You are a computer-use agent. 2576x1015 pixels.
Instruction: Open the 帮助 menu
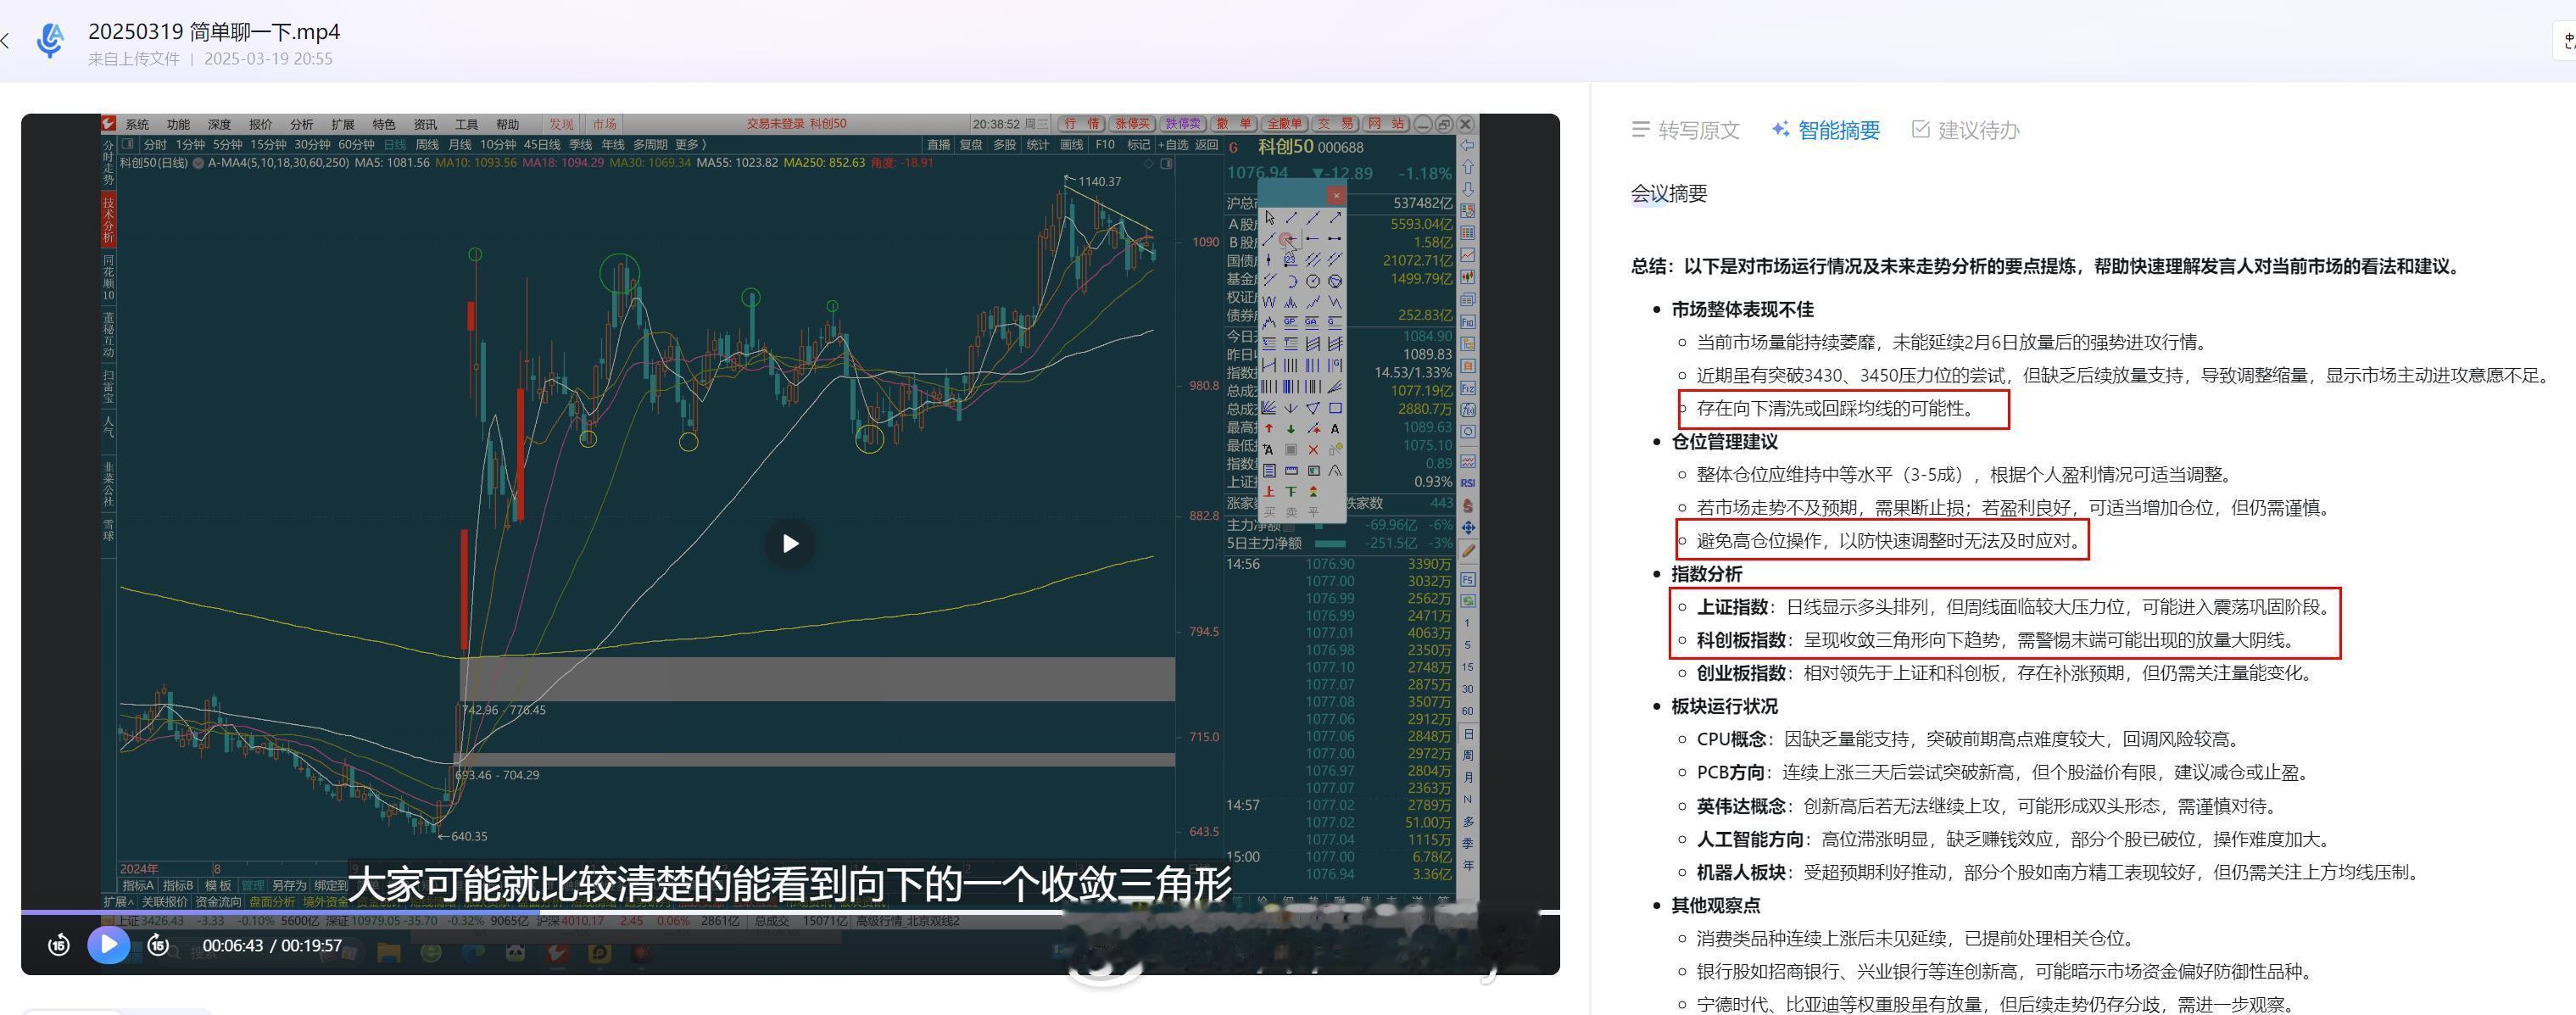coord(508,125)
